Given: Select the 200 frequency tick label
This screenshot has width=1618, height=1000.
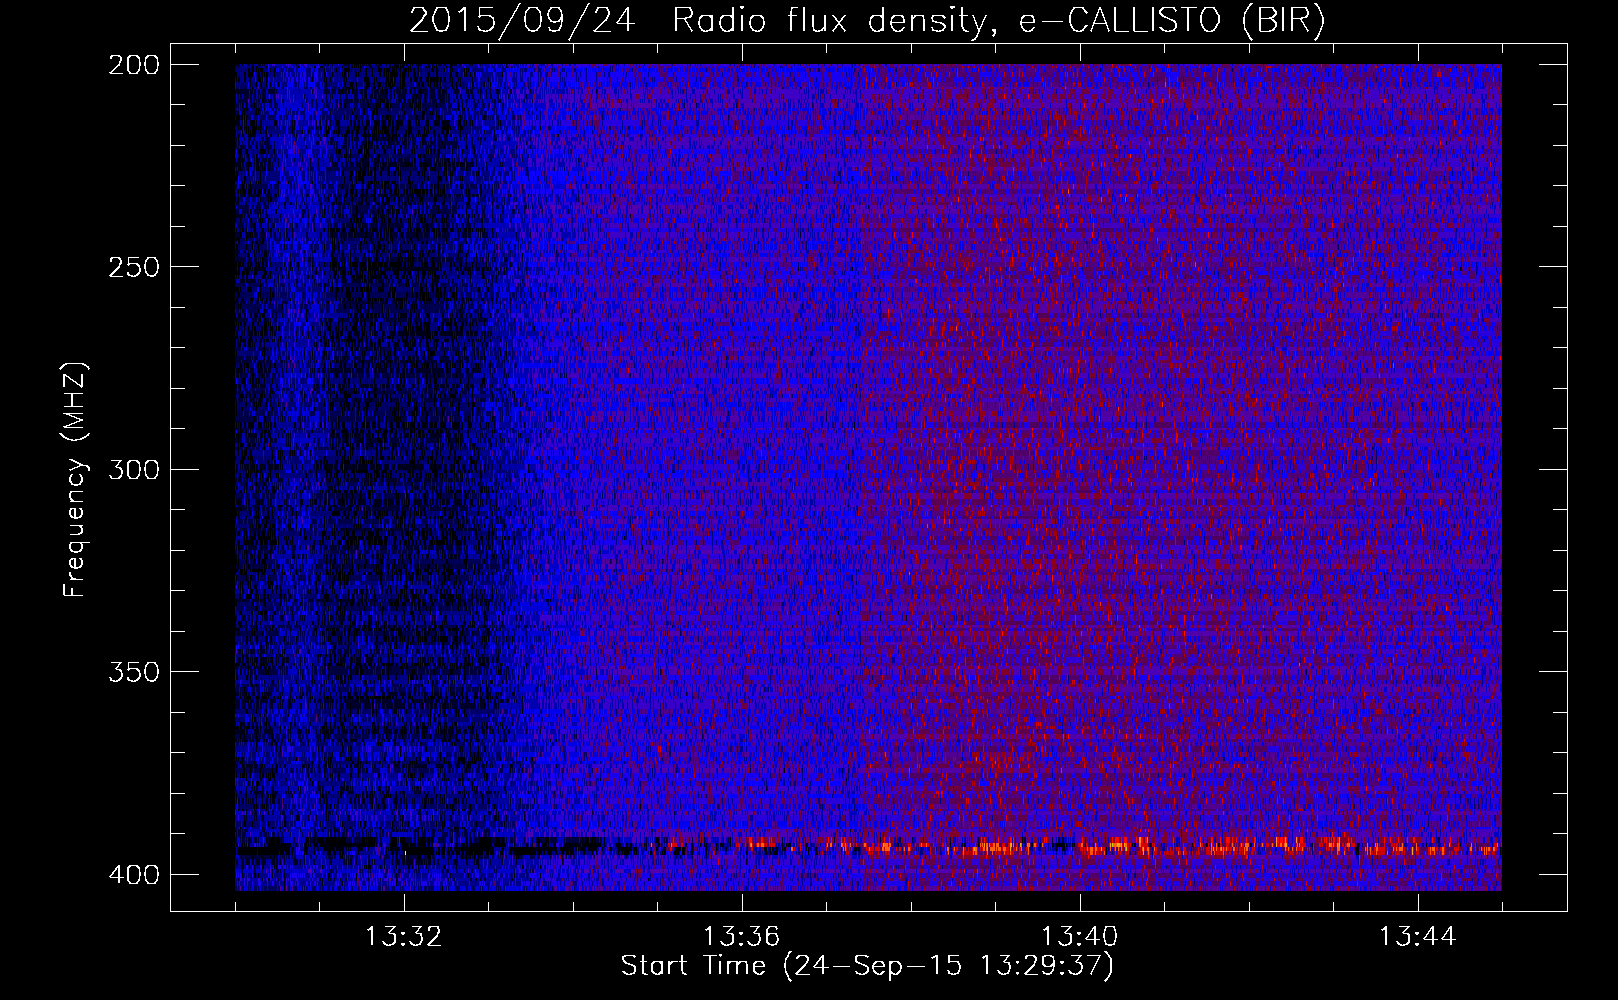Looking at the screenshot, I should pyautogui.click(x=133, y=65).
